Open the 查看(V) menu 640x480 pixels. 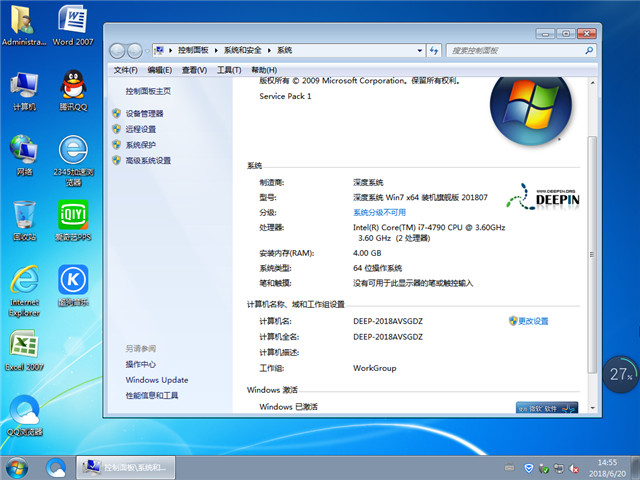[x=194, y=70]
